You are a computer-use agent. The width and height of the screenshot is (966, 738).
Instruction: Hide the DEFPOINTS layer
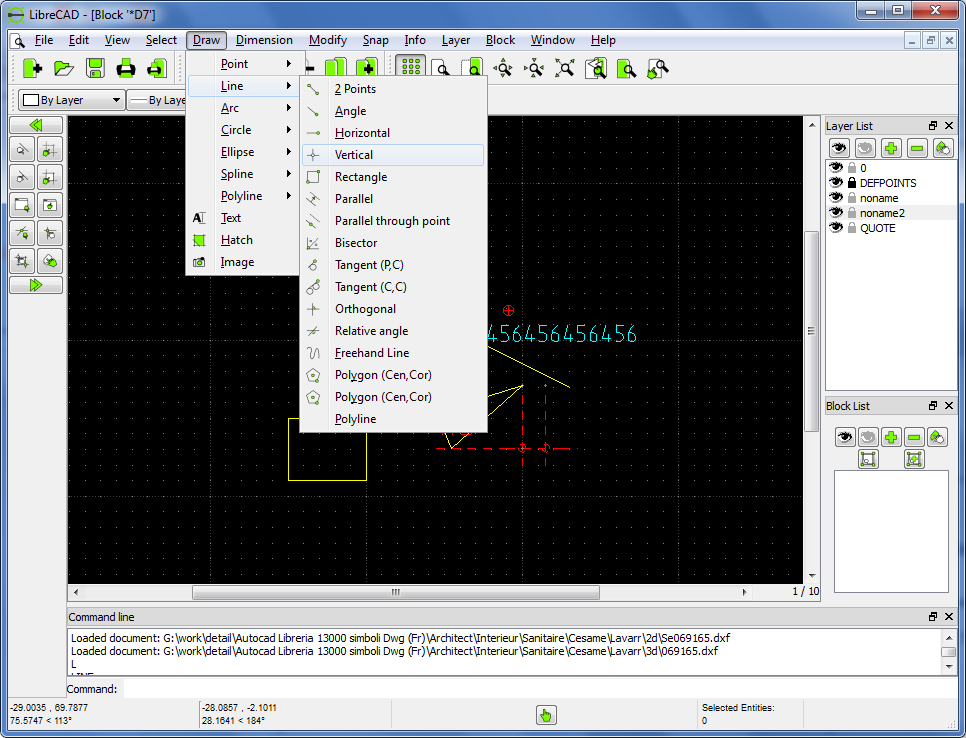coord(835,182)
